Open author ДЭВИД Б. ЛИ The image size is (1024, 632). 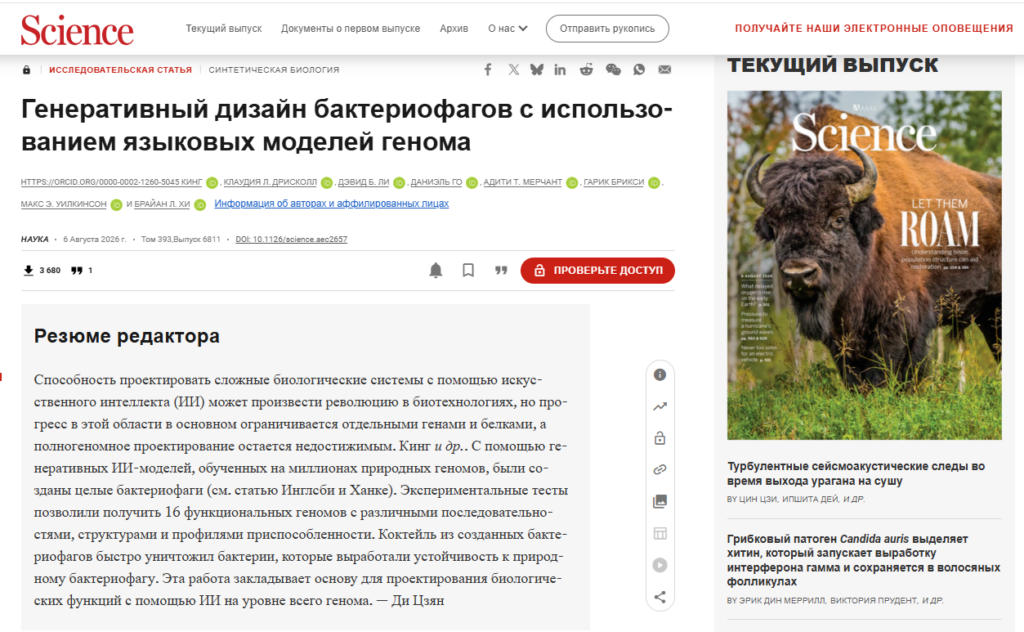(363, 182)
